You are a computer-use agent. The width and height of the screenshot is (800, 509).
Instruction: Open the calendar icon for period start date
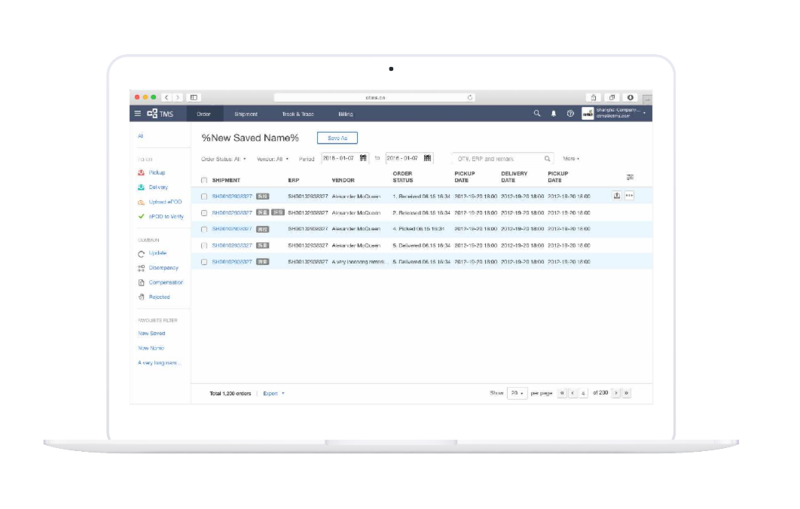coord(363,158)
